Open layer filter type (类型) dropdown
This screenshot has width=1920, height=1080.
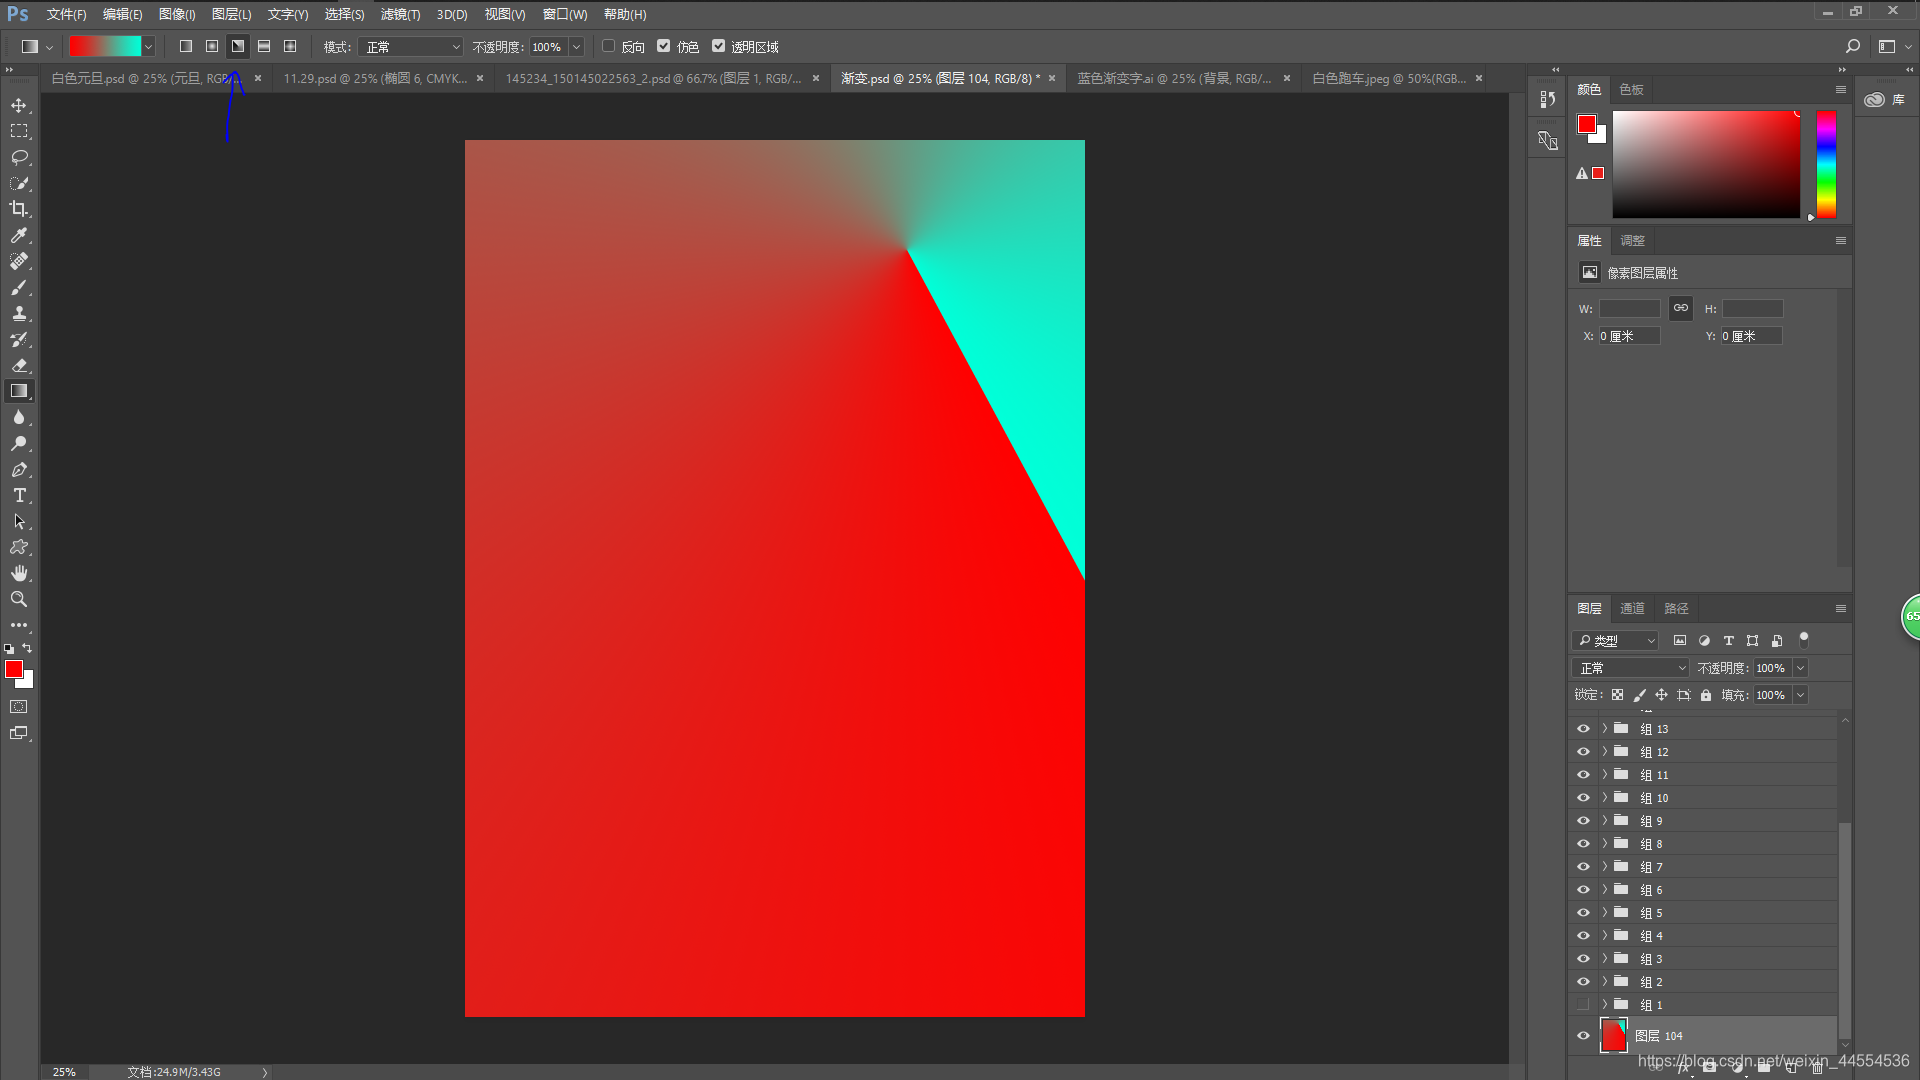point(1616,641)
